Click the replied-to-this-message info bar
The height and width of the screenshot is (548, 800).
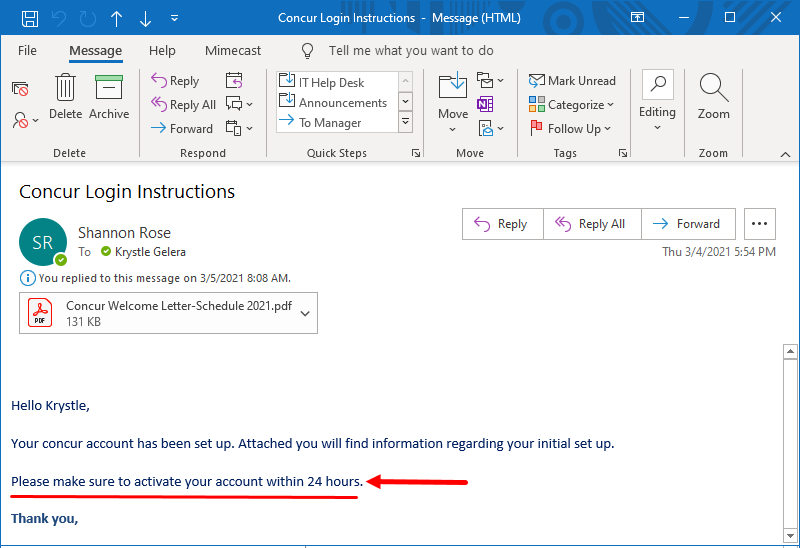click(x=155, y=278)
